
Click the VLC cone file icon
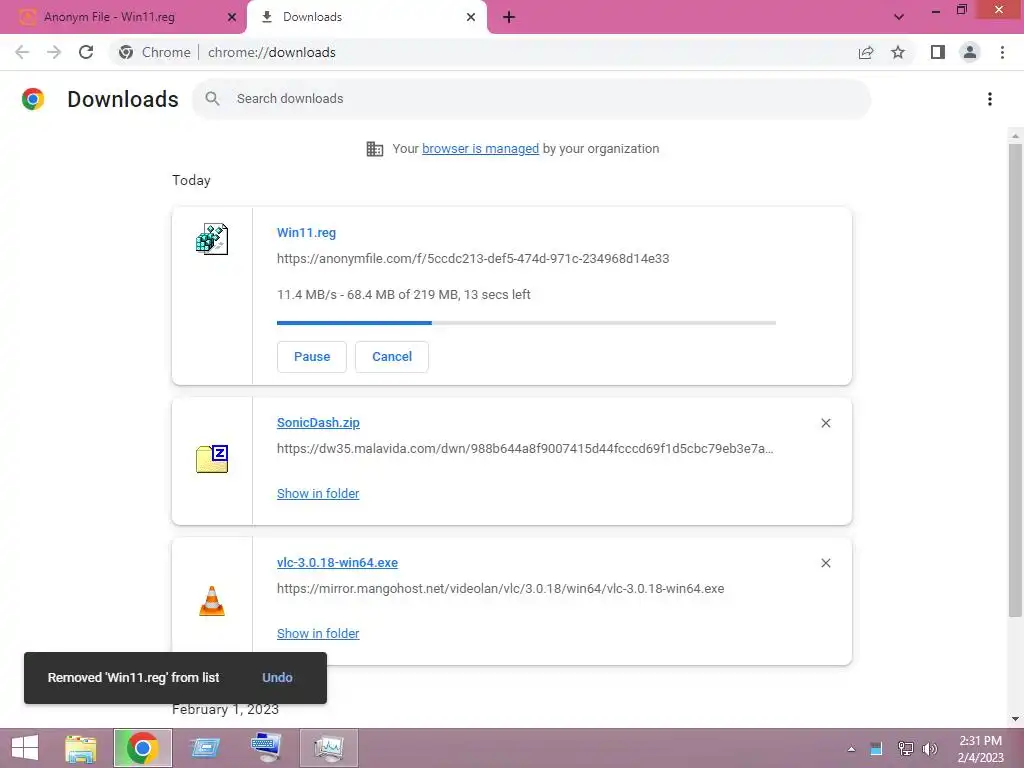point(212,601)
